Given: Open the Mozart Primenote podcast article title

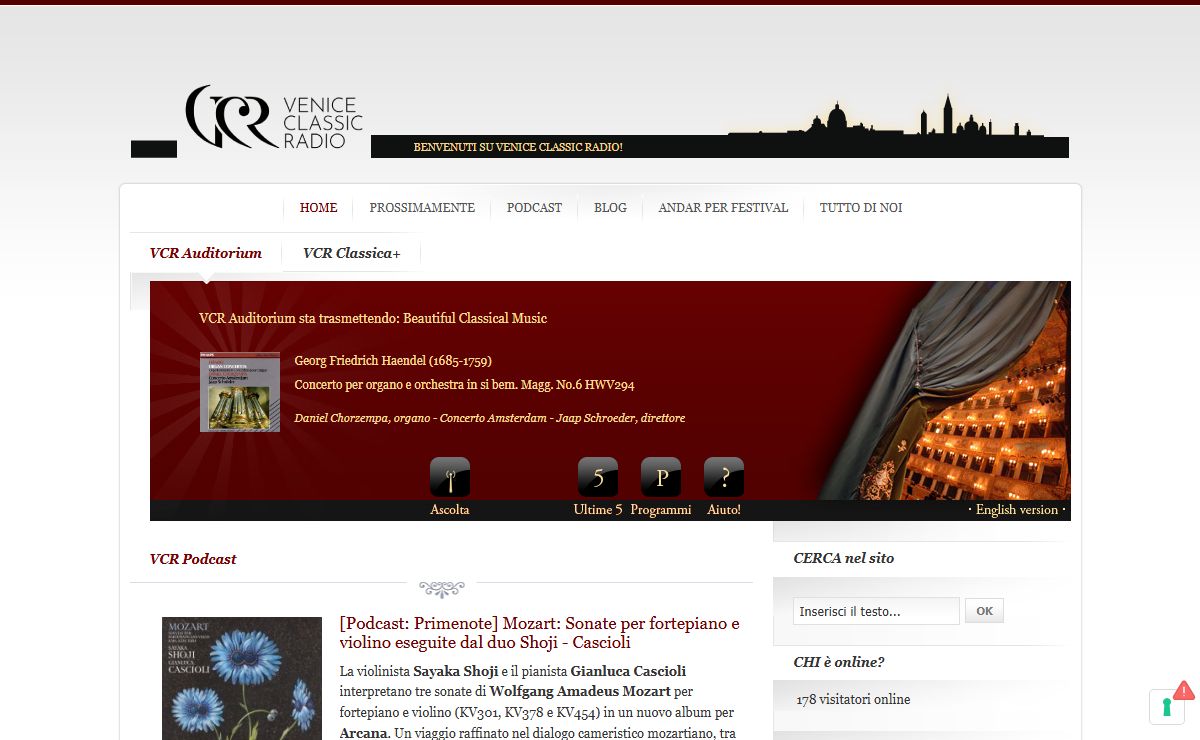Looking at the screenshot, I should click(540, 633).
